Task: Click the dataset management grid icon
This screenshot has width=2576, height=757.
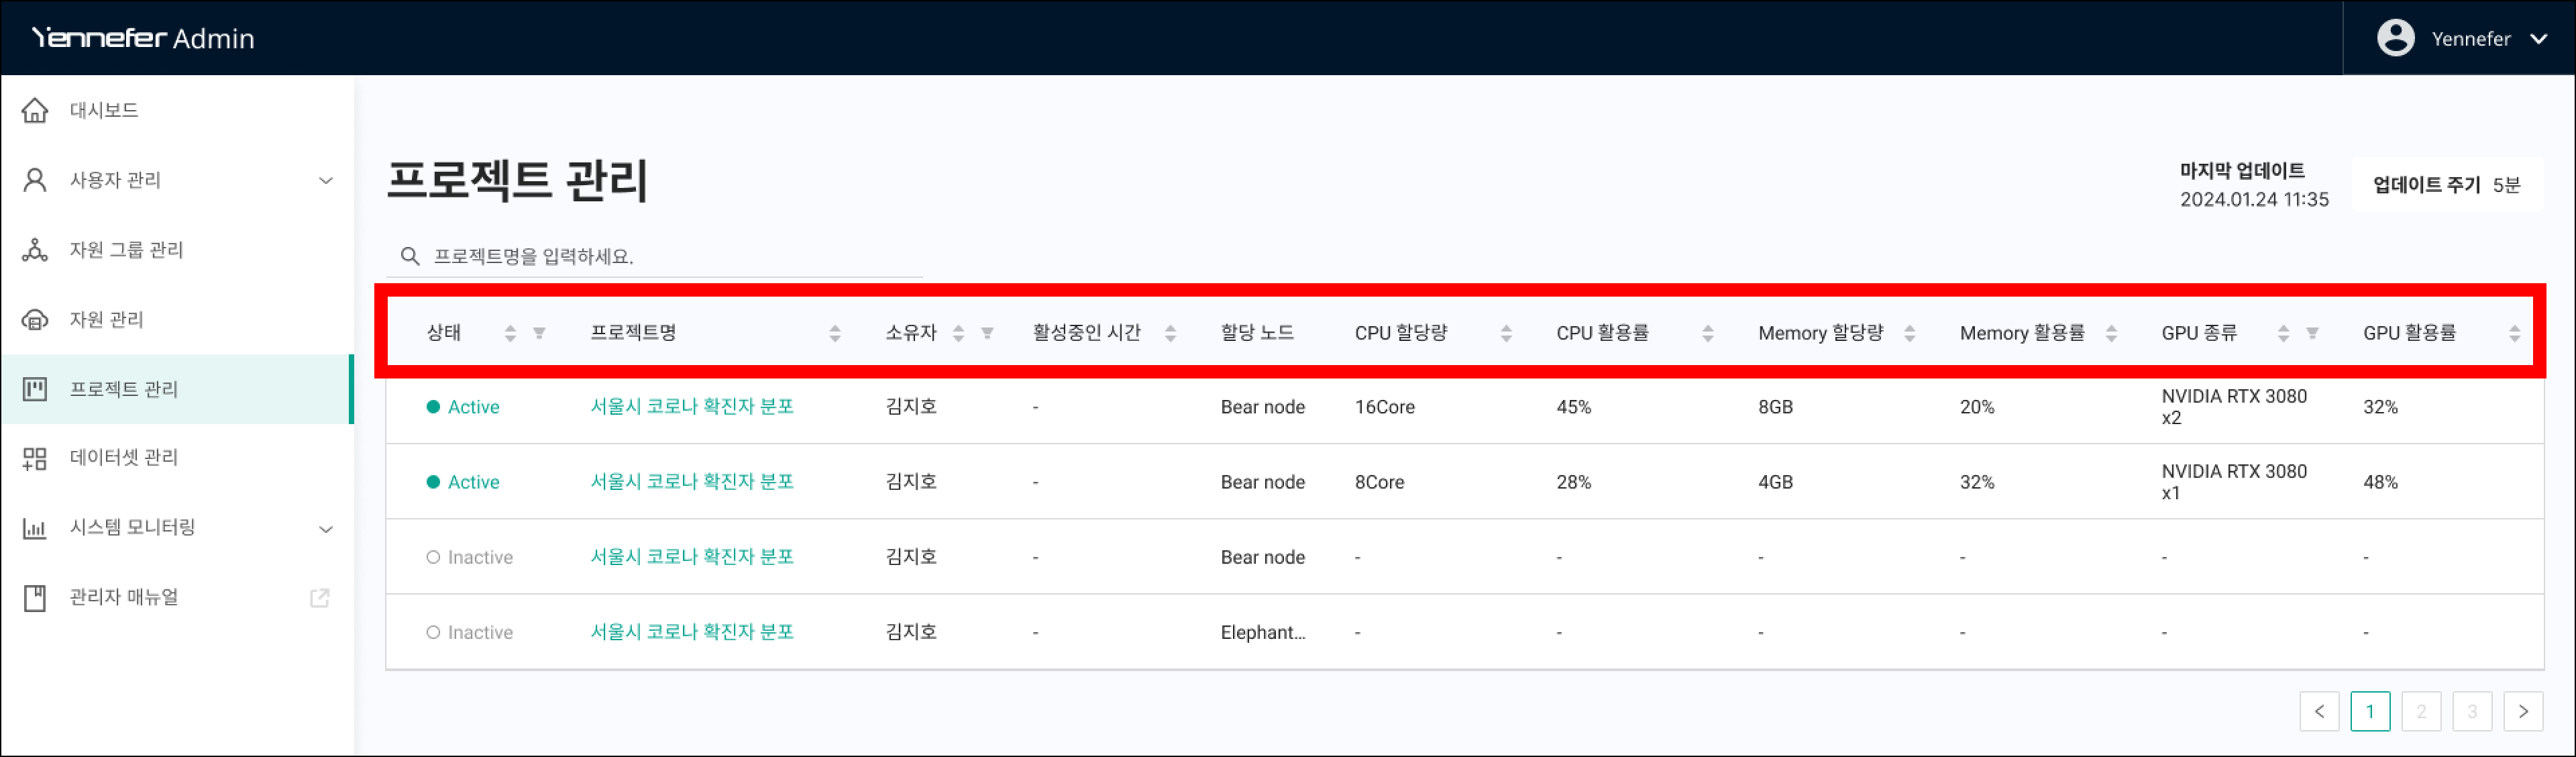Action: click(35, 458)
